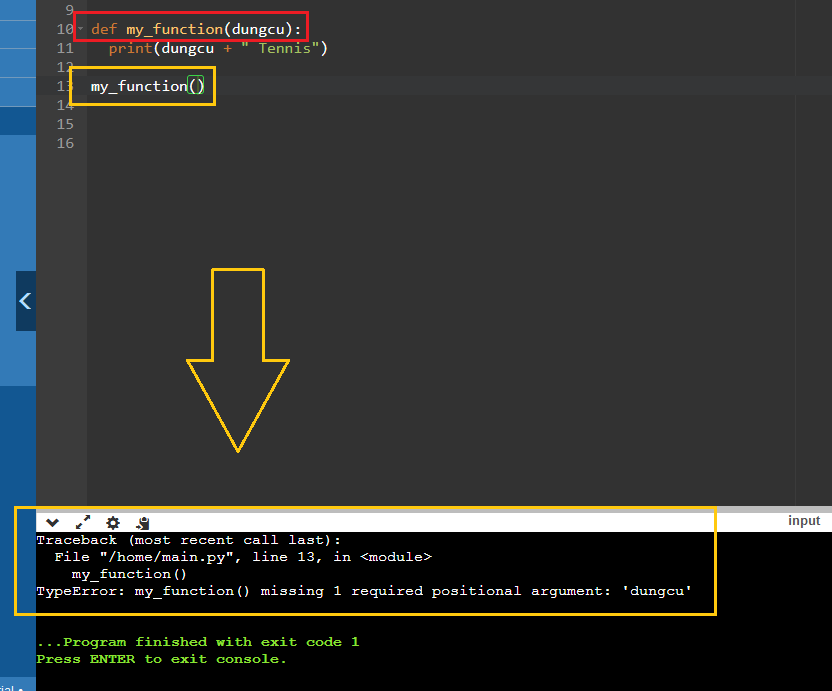
Task: Click the "def my_function(dungcu):" code line
Action: pyautogui.click(x=196, y=29)
